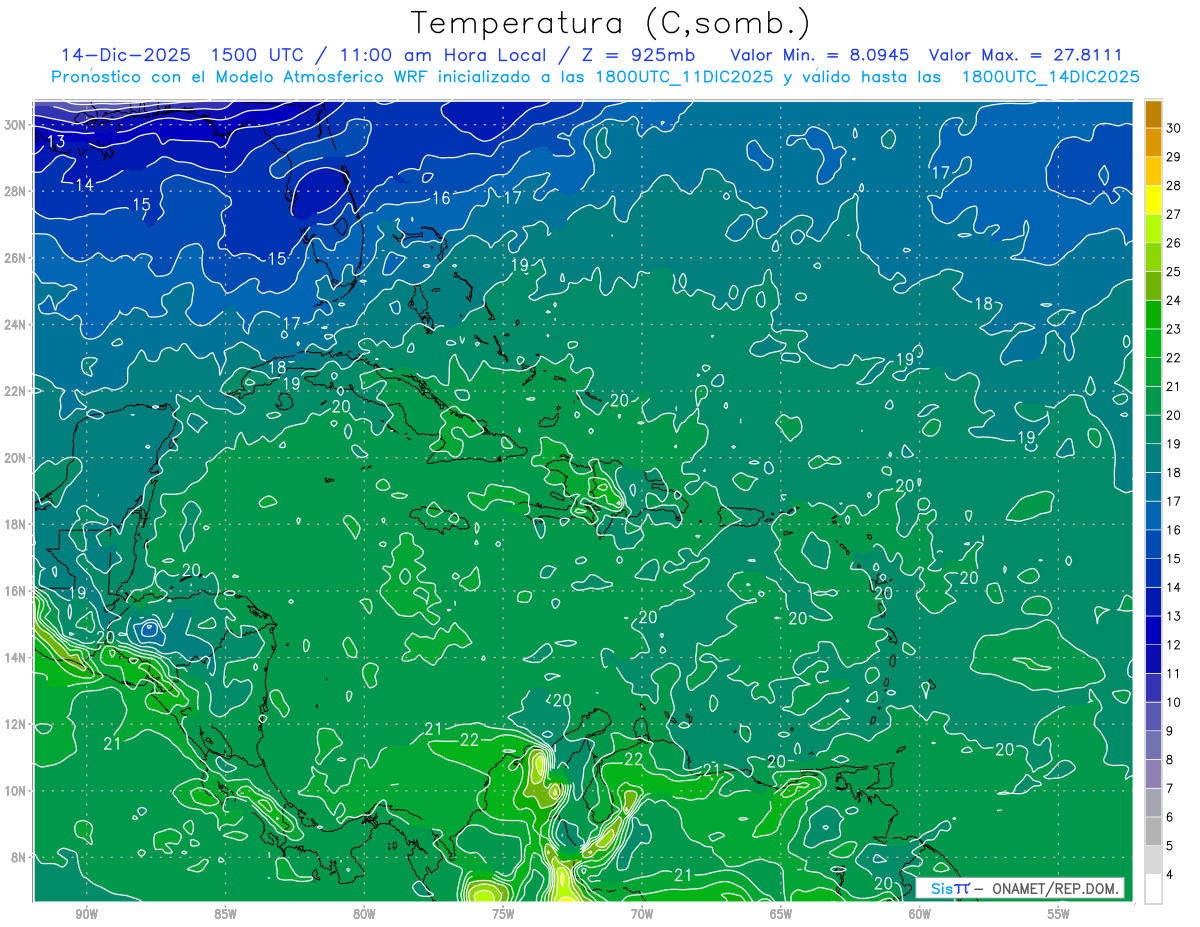This screenshot has width=1200, height=927.
Task: Click the '65W' longitude axis label
Action: (x=781, y=914)
